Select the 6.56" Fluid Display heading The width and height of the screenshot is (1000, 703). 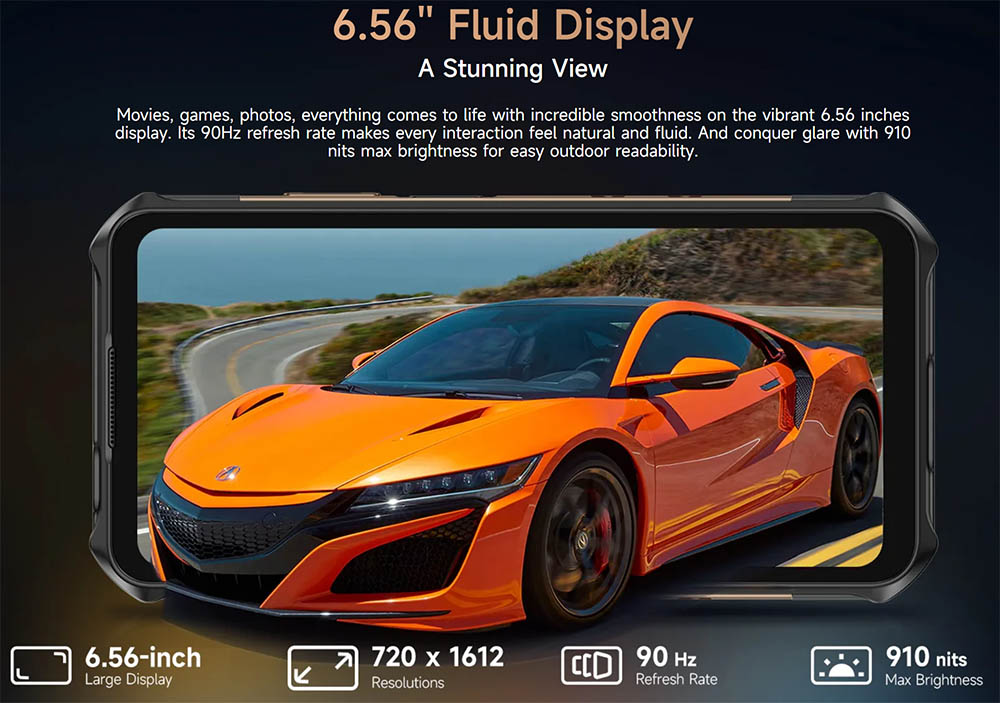coord(512,27)
